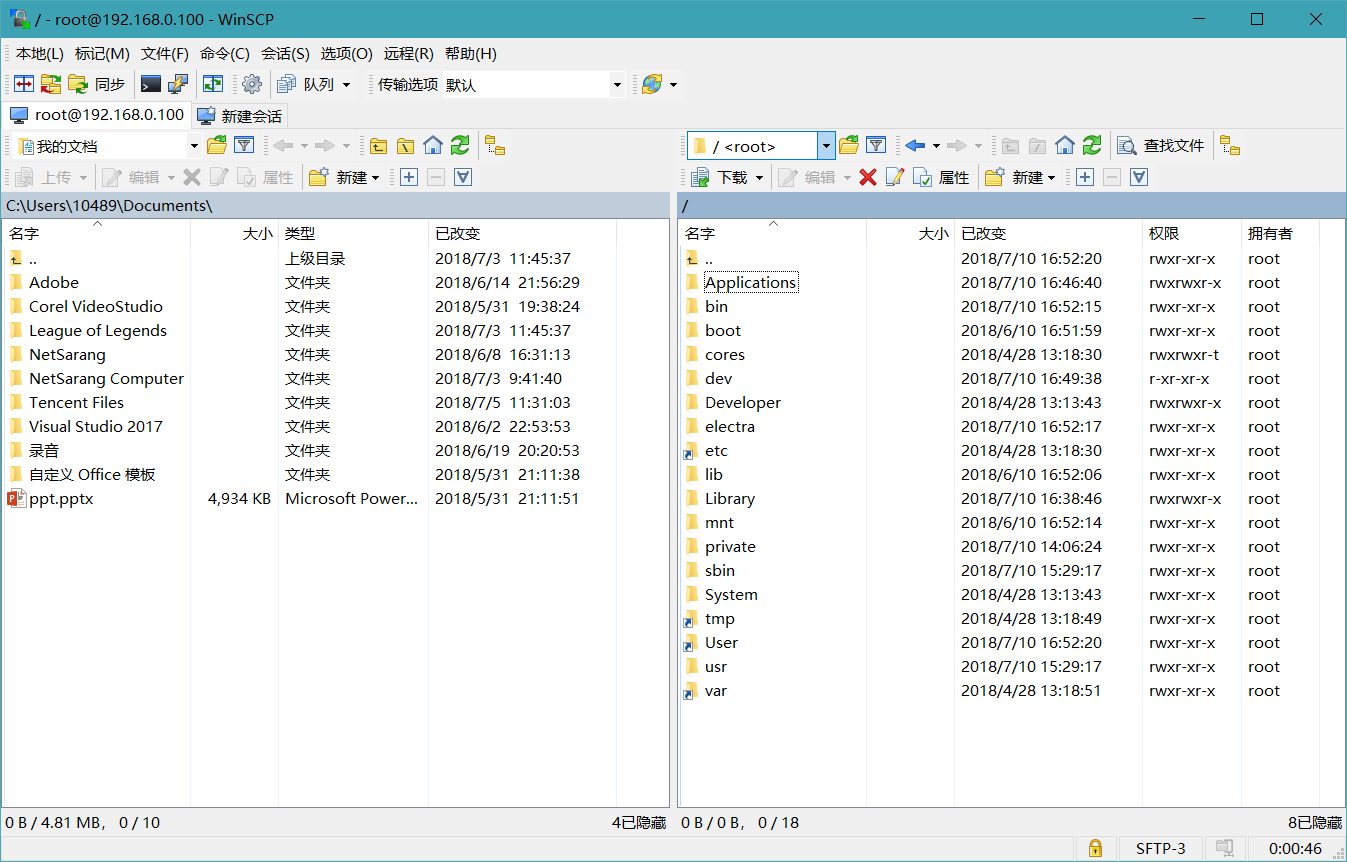The height and width of the screenshot is (862, 1347).
Task: Toggle the 同步 synchronized browsing button
Action: tap(97, 85)
